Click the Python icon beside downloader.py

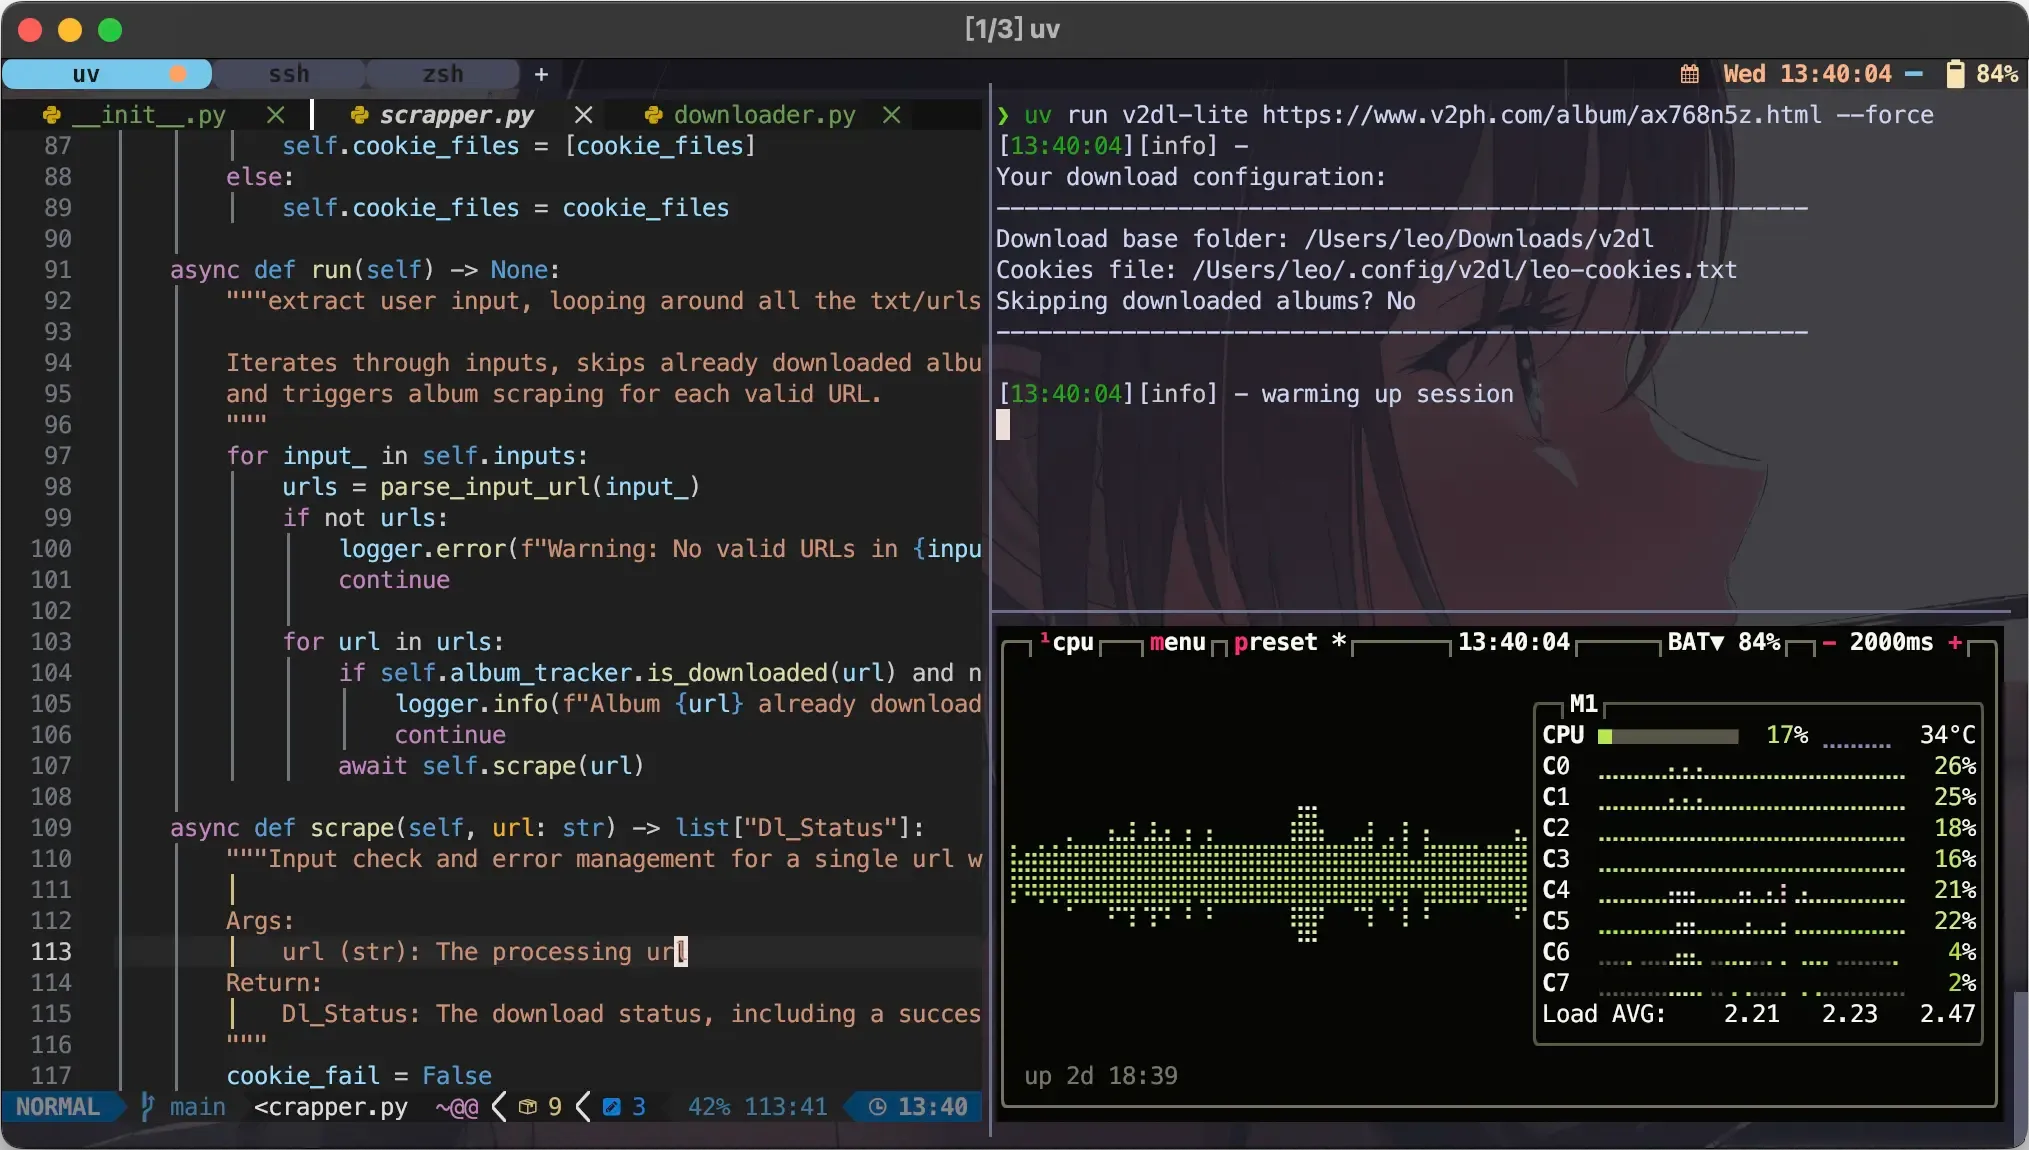point(654,115)
